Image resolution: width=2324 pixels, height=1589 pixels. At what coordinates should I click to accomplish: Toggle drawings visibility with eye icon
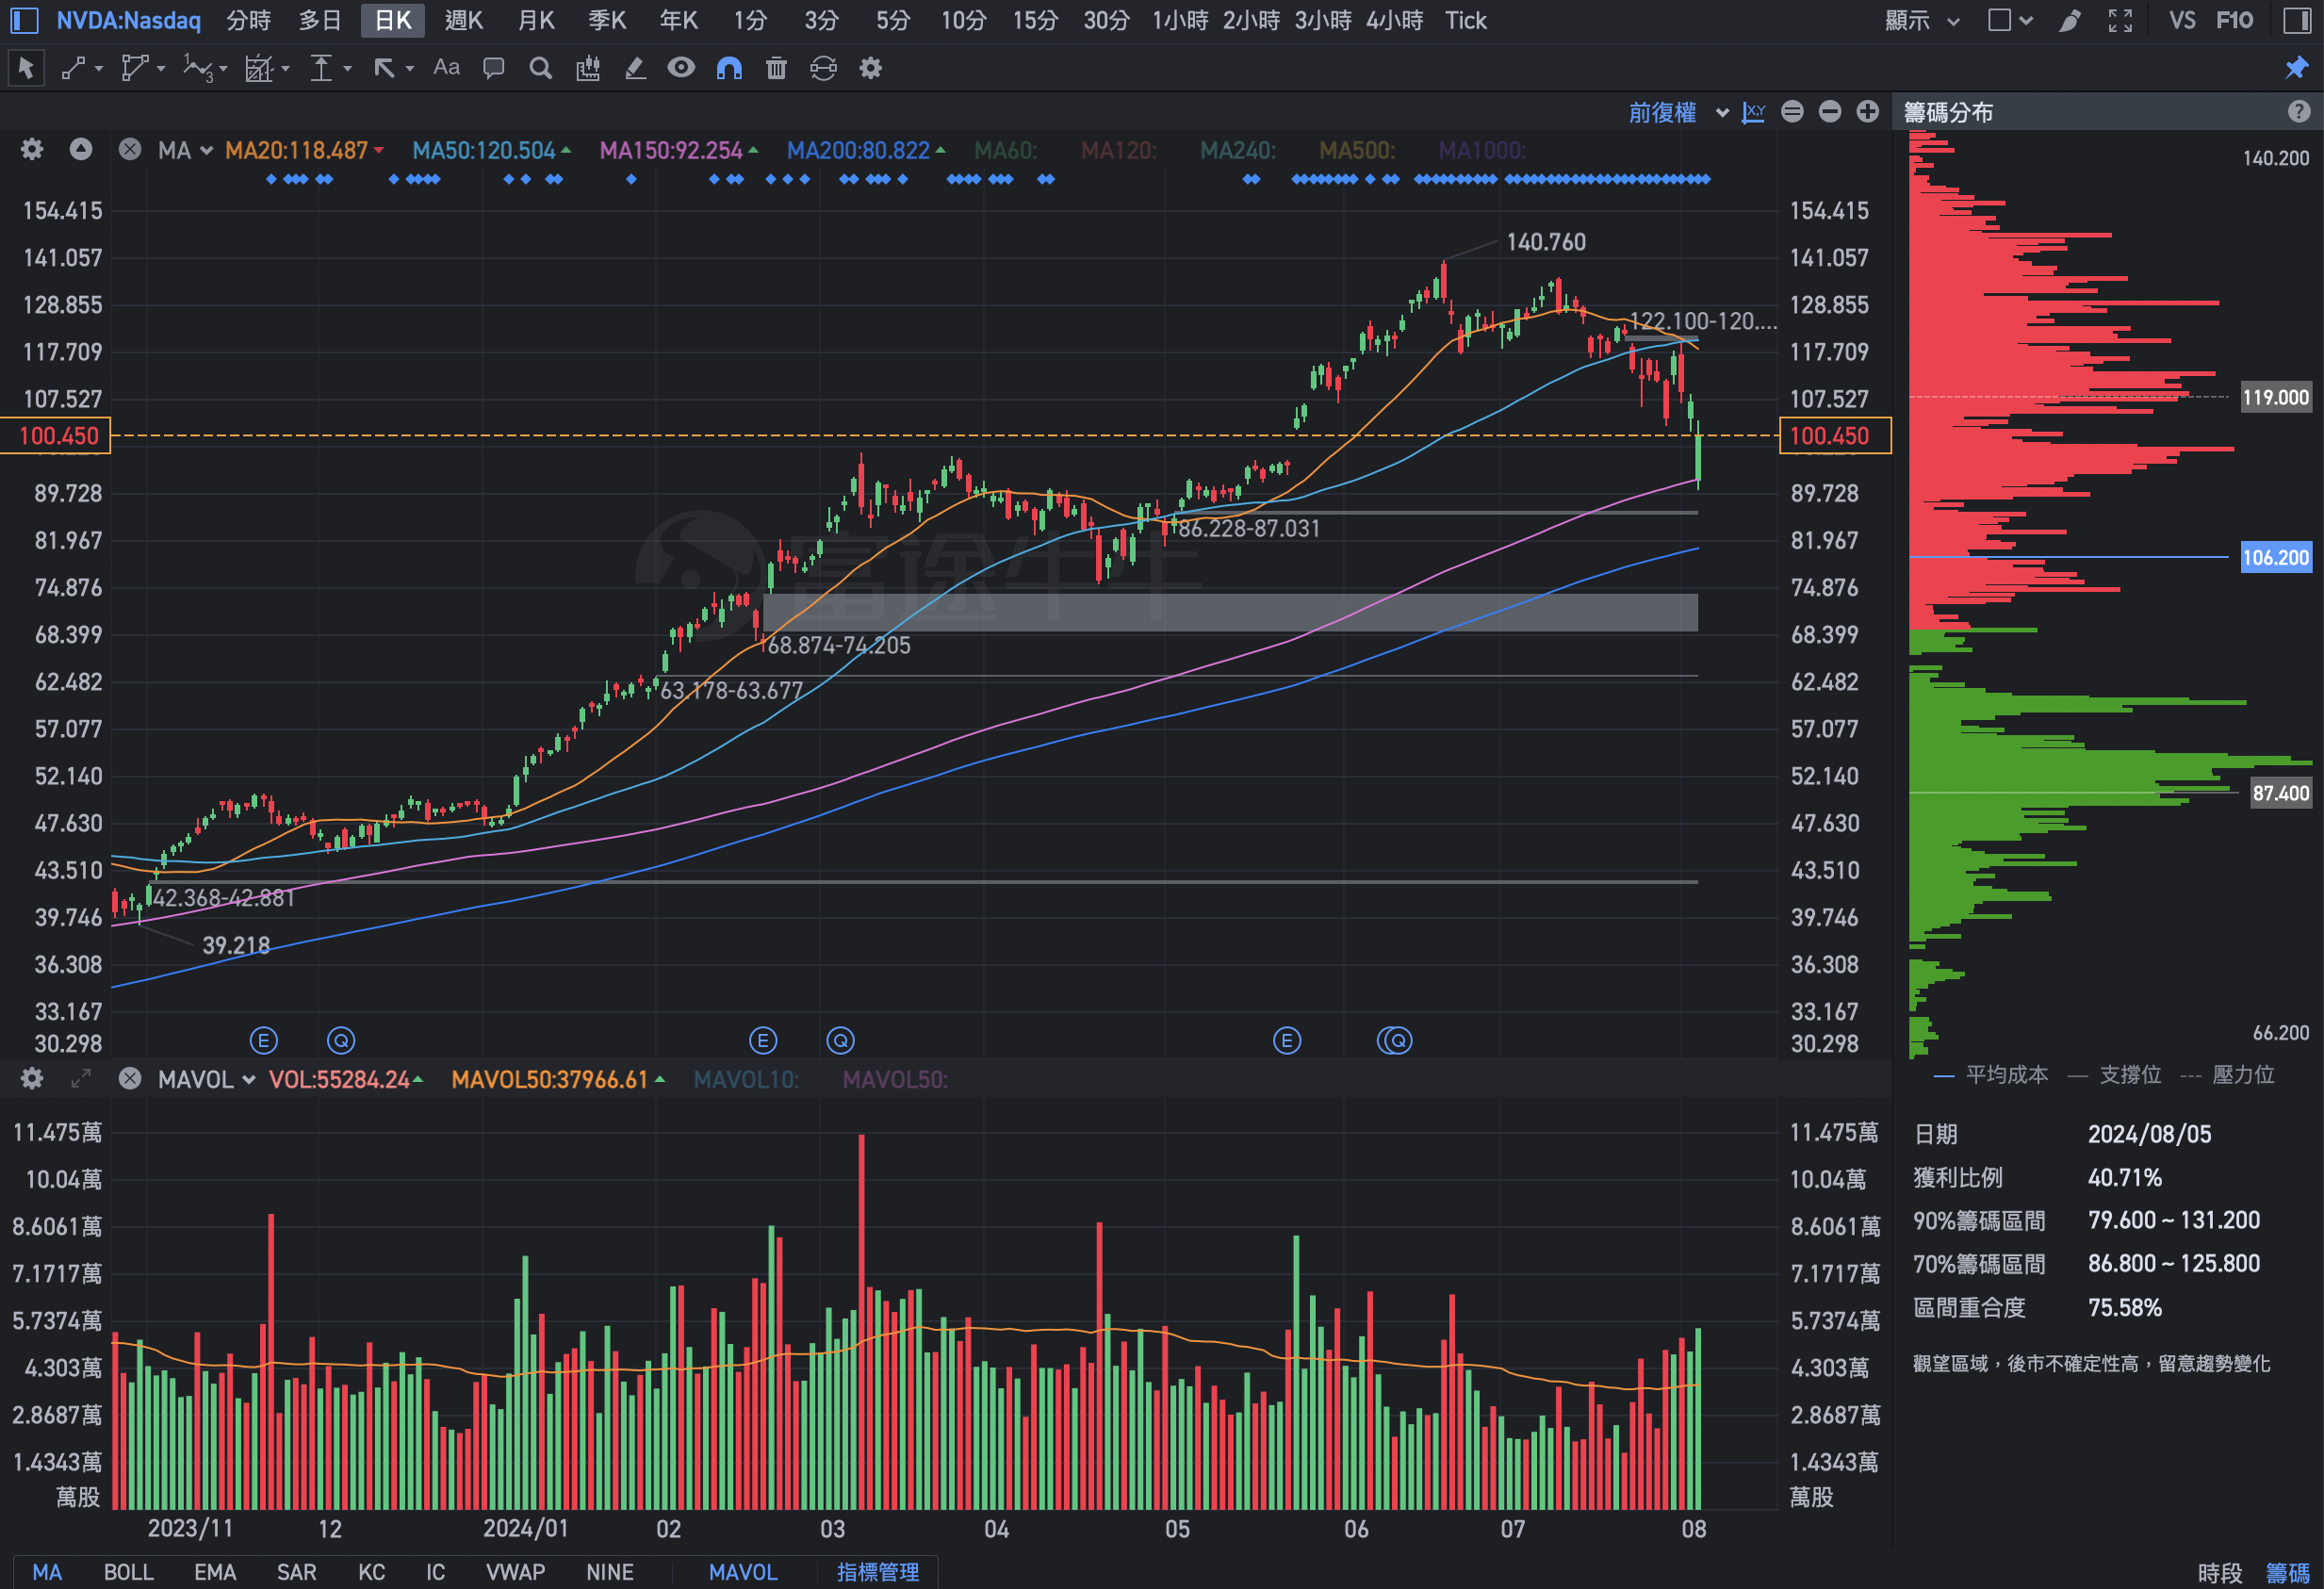click(681, 68)
